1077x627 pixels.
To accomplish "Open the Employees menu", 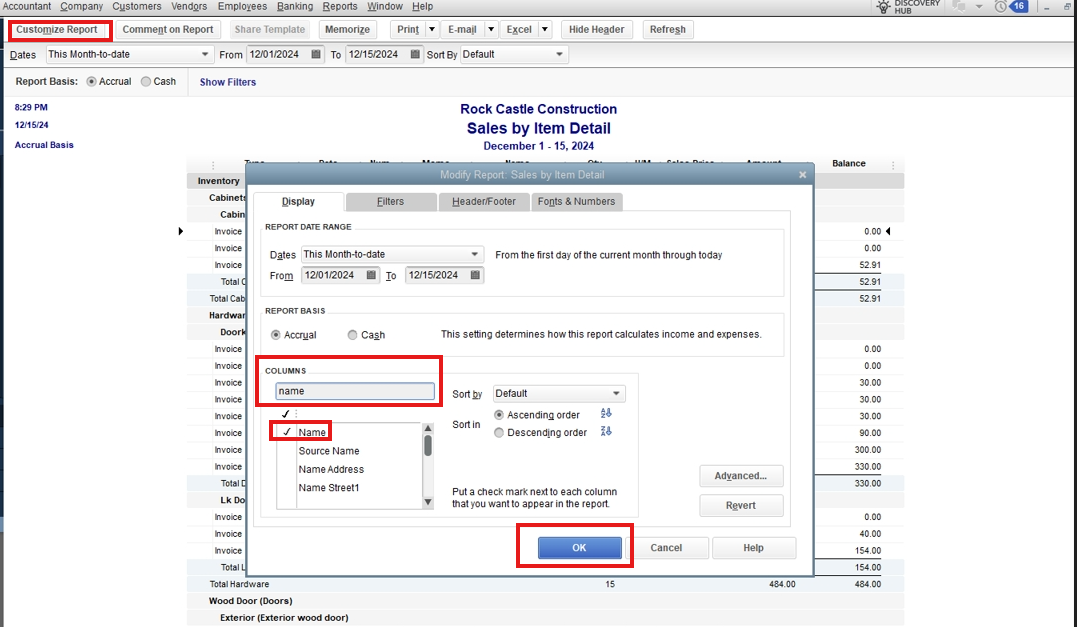I will (242, 6).
